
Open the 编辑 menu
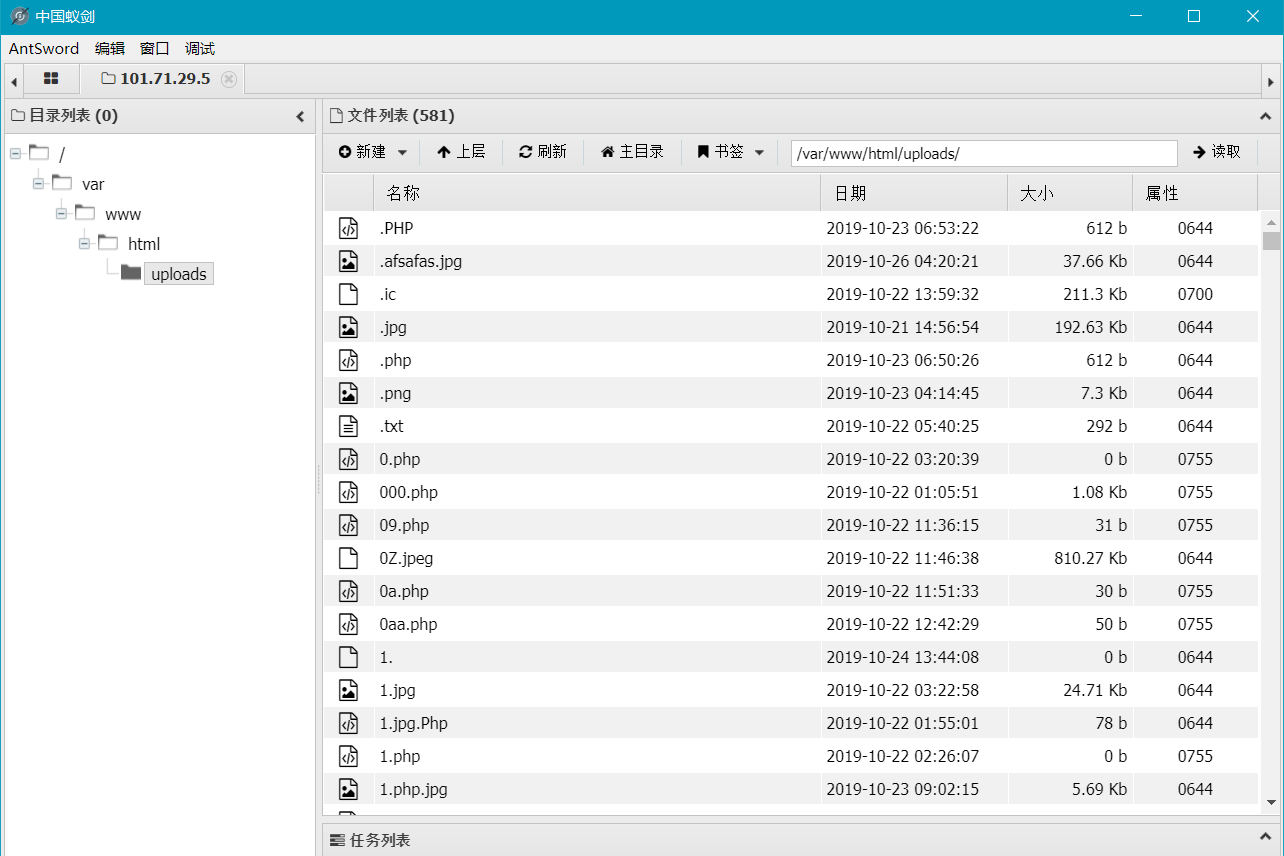[x=110, y=49]
